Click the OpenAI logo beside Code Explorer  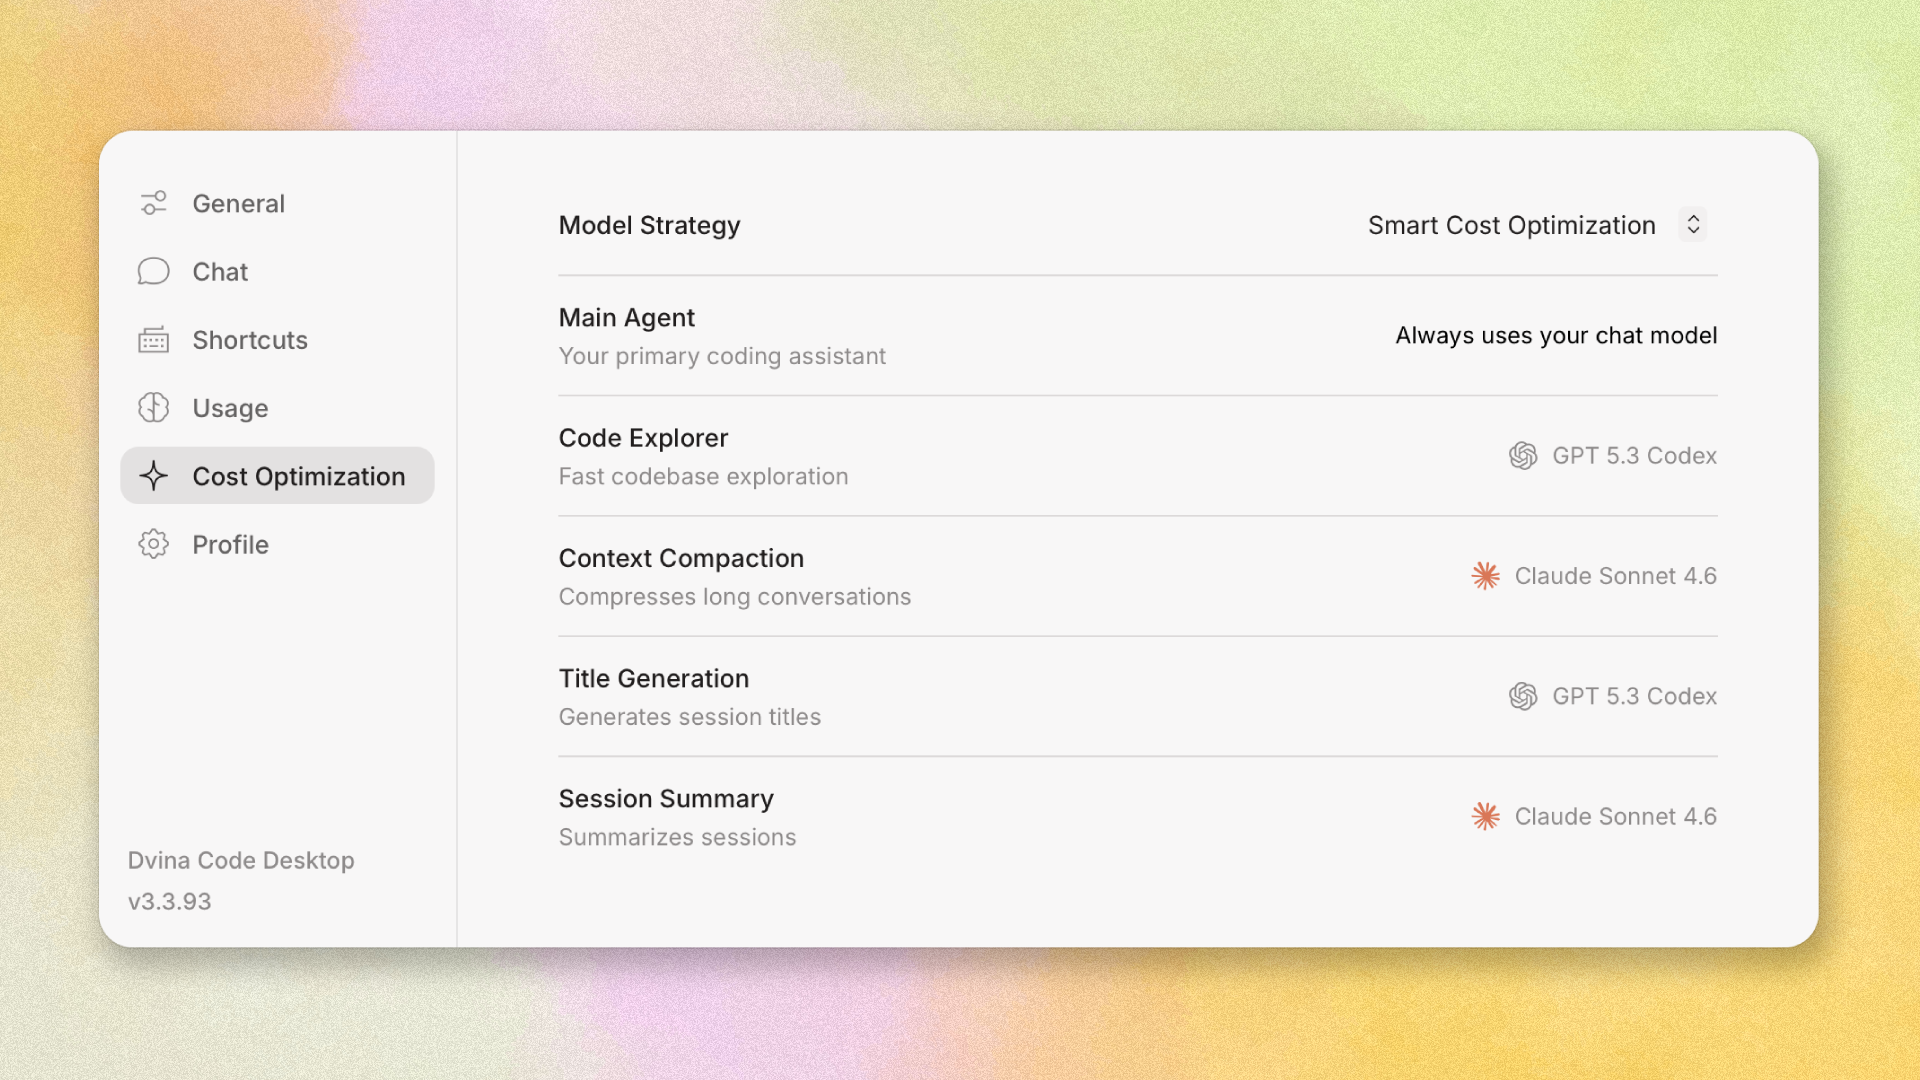[1523, 456]
